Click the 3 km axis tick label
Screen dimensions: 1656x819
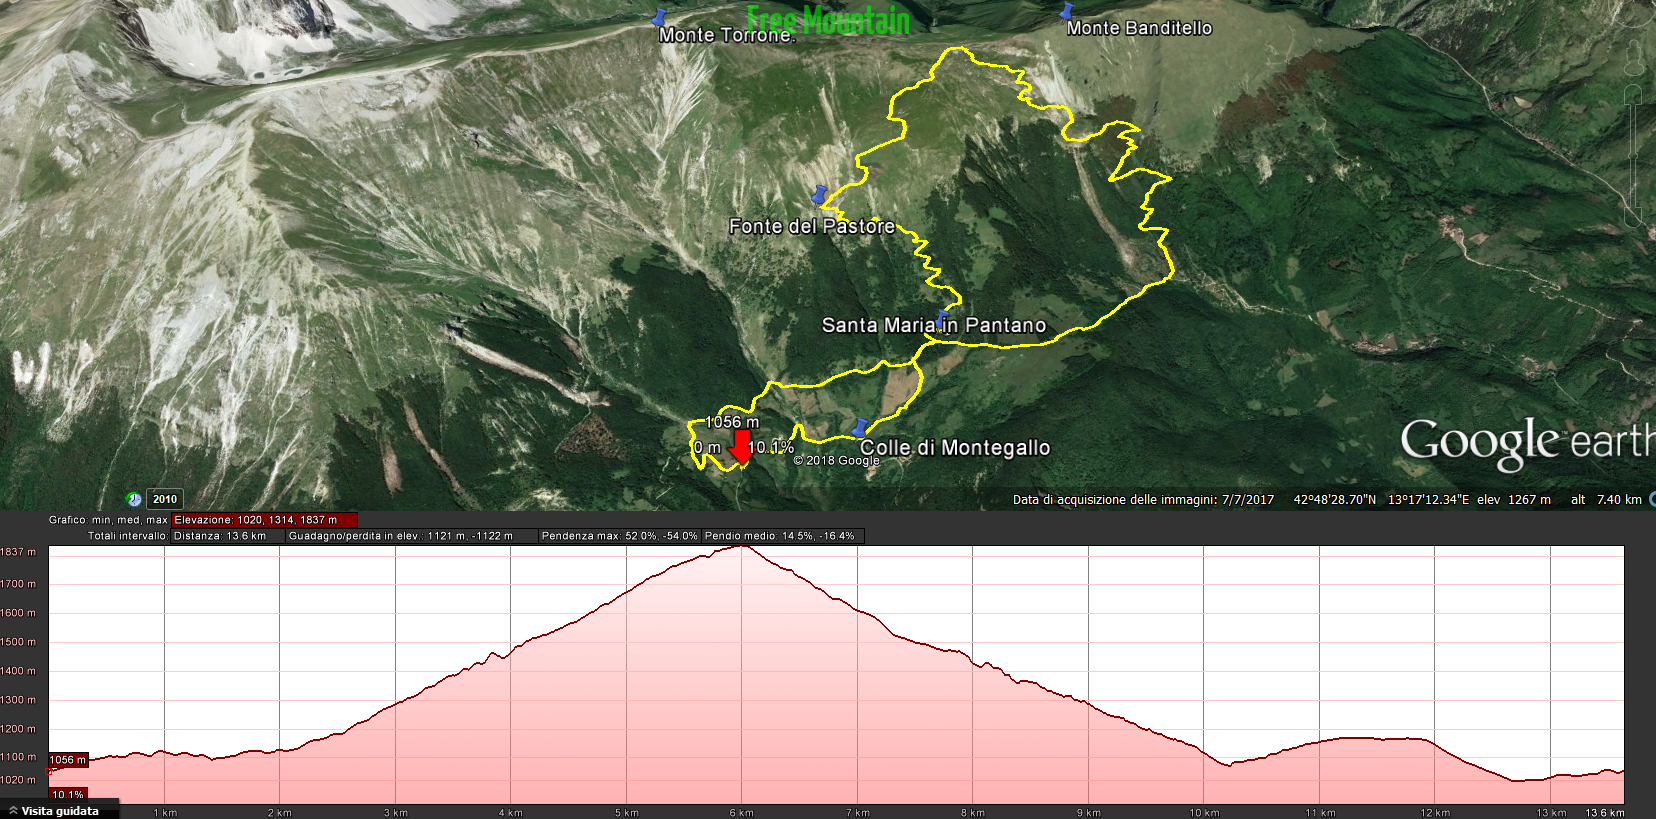click(x=395, y=813)
